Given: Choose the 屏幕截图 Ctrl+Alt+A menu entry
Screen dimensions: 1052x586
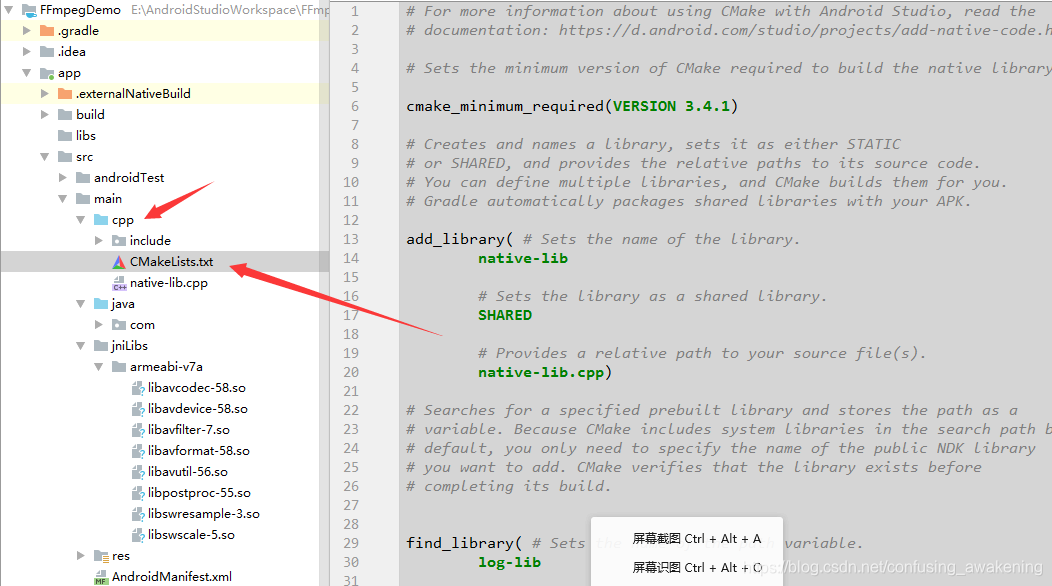Looking at the screenshot, I should tap(696, 539).
